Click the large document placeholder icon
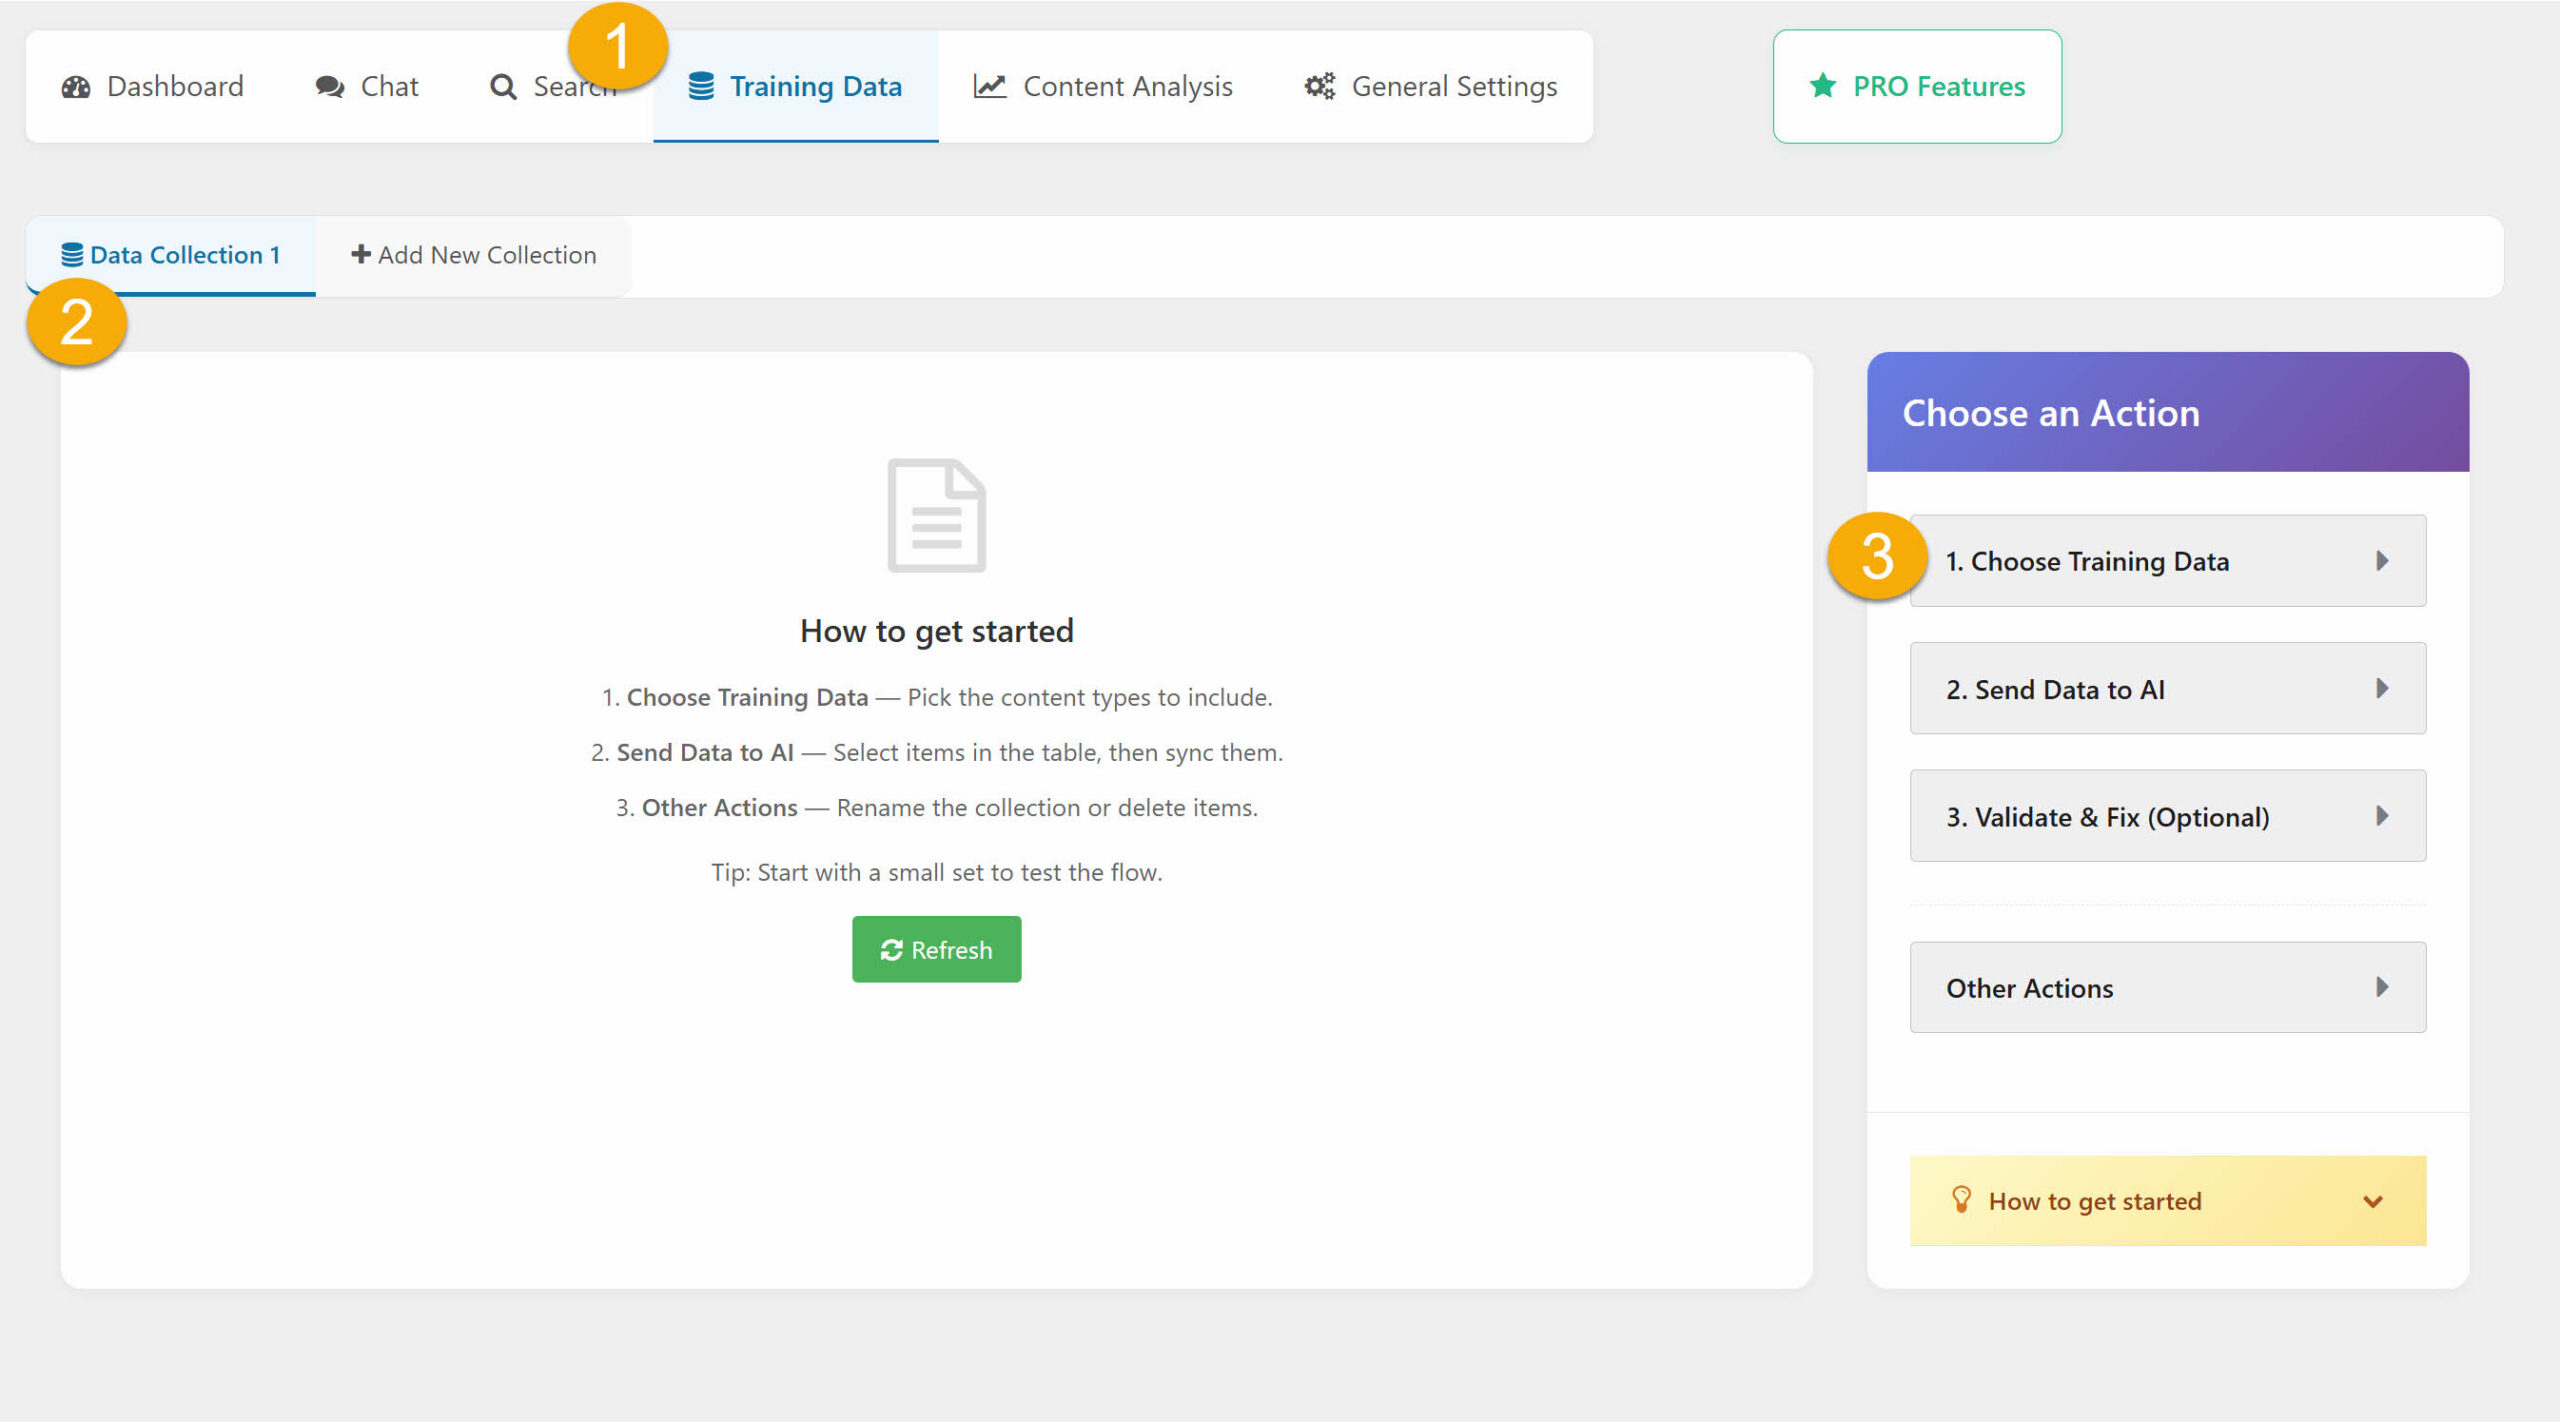This screenshot has height=1422, width=2560. 936,516
